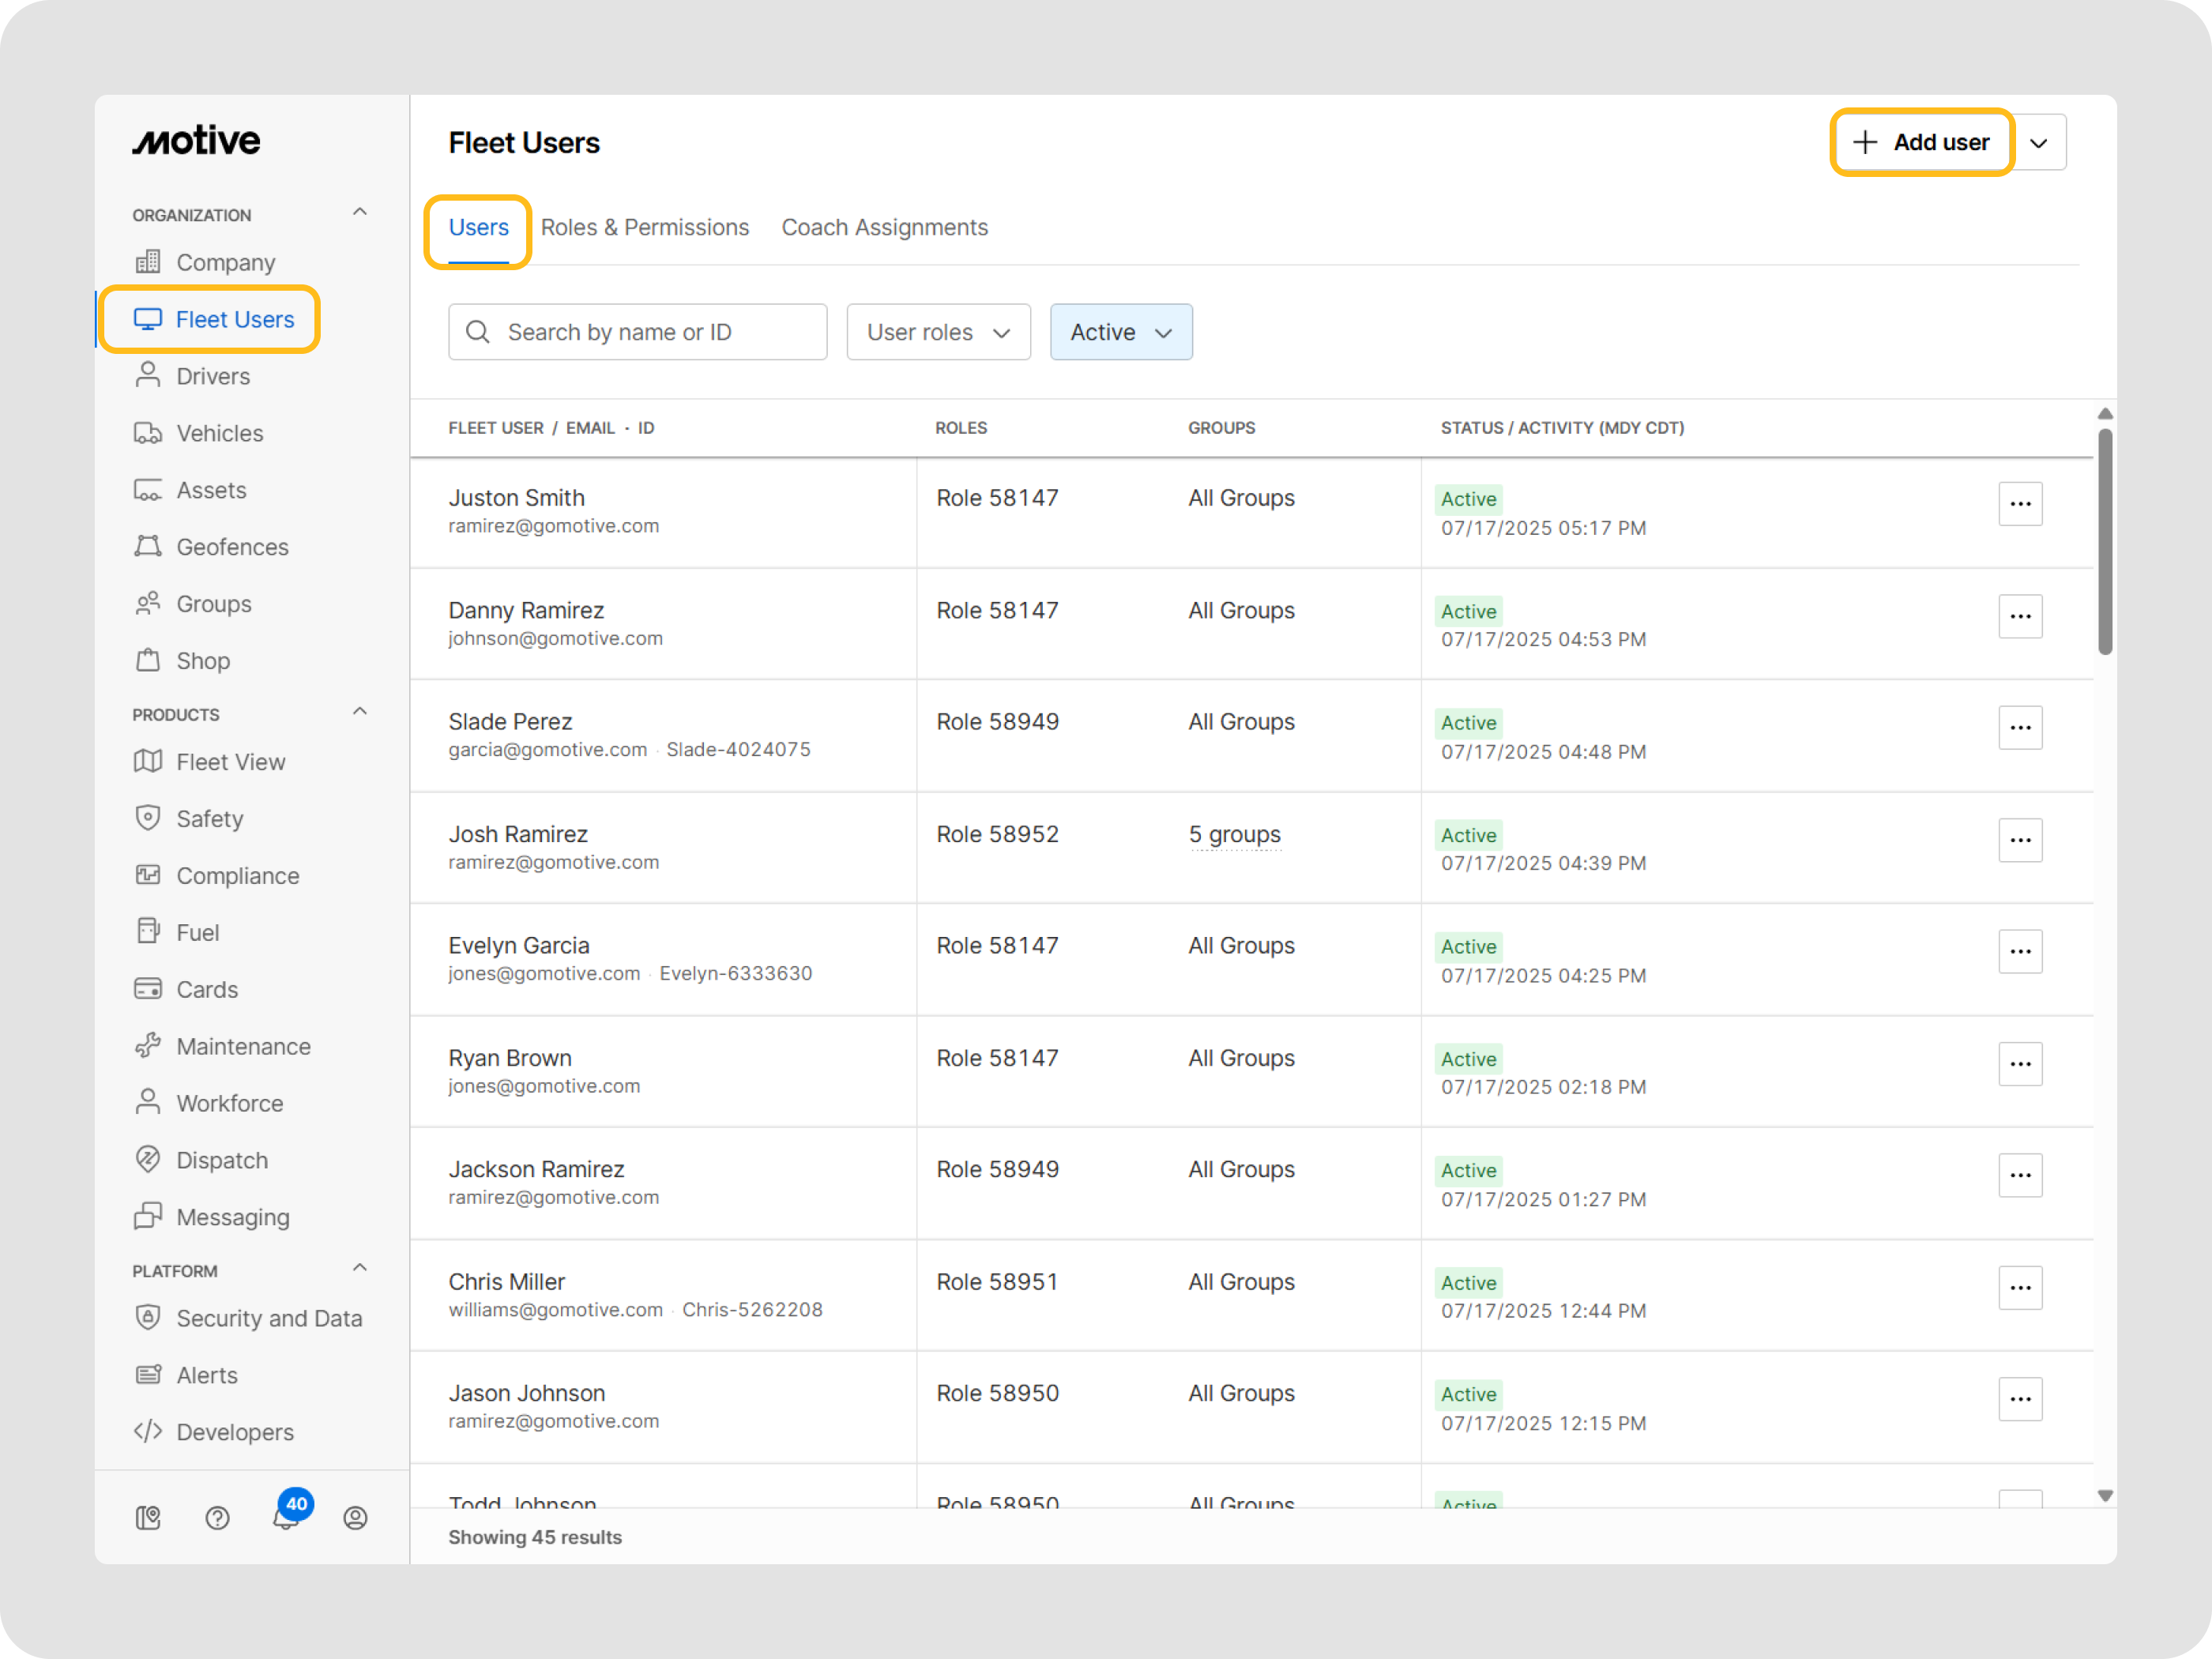Collapse the Organization sidebar section

click(360, 212)
